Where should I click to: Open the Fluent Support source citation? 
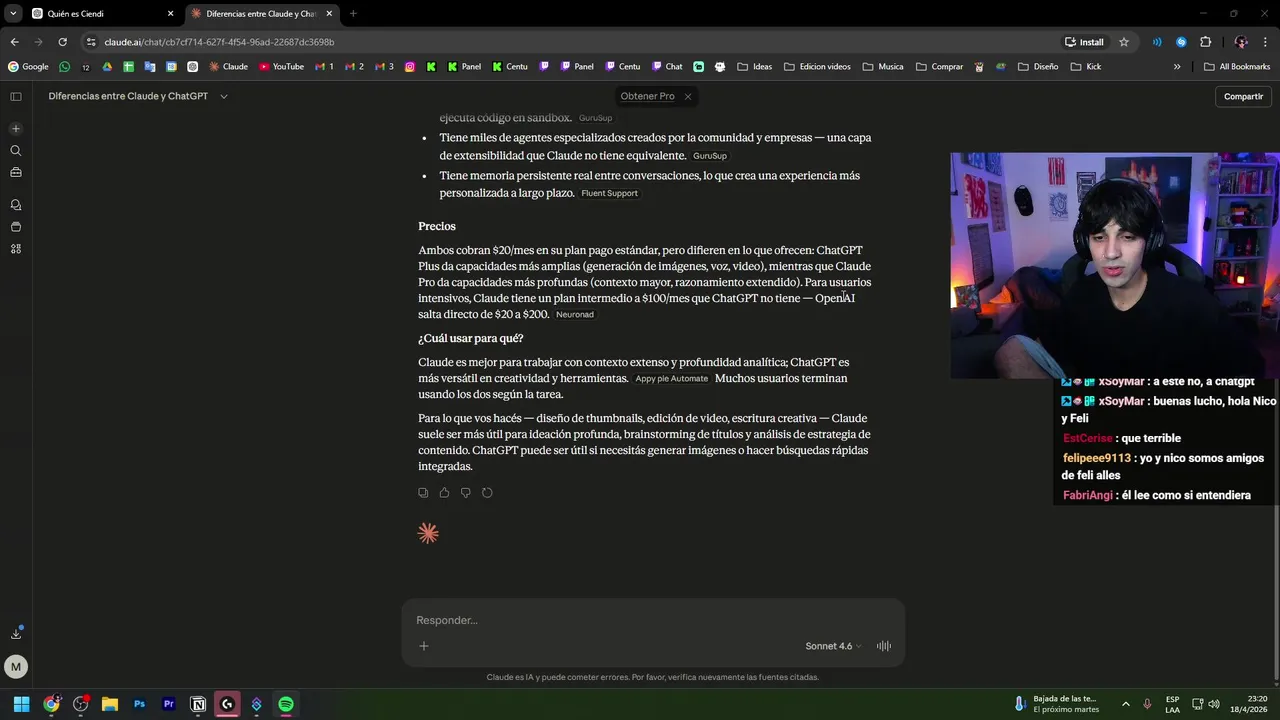pos(609,193)
